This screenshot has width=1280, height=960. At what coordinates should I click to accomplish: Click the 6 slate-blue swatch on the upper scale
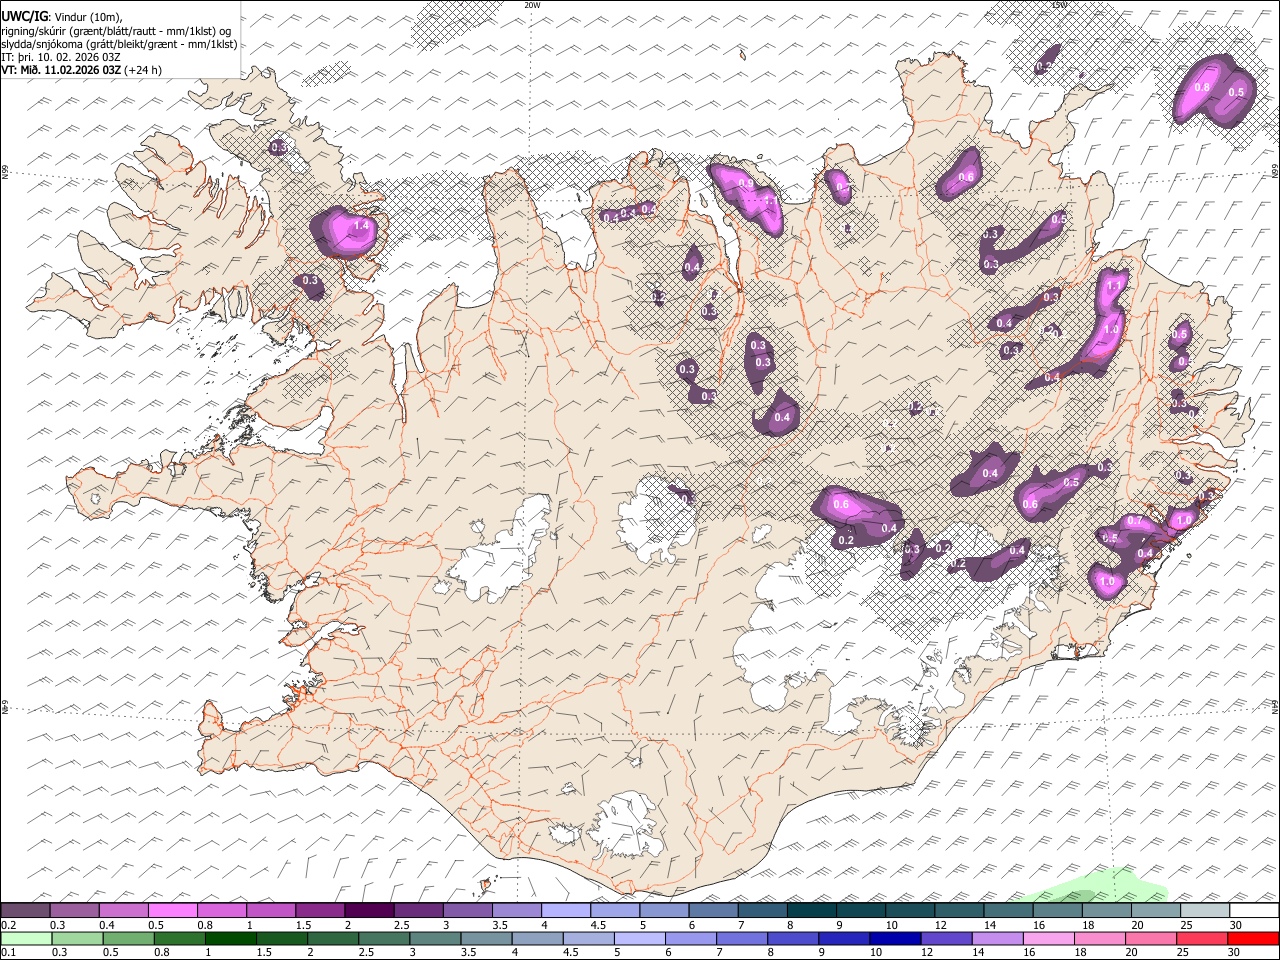tap(714, 910)
